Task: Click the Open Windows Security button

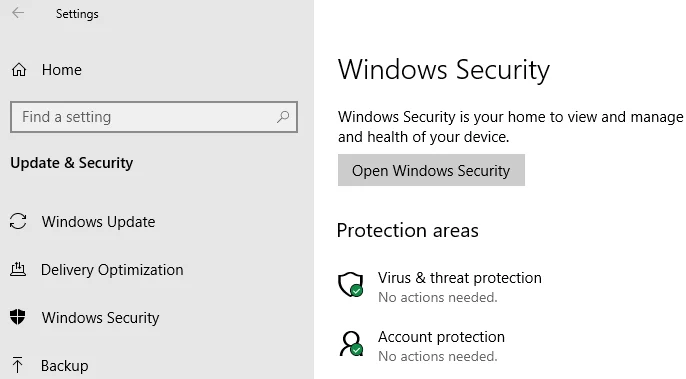Action: pos(431,170)
